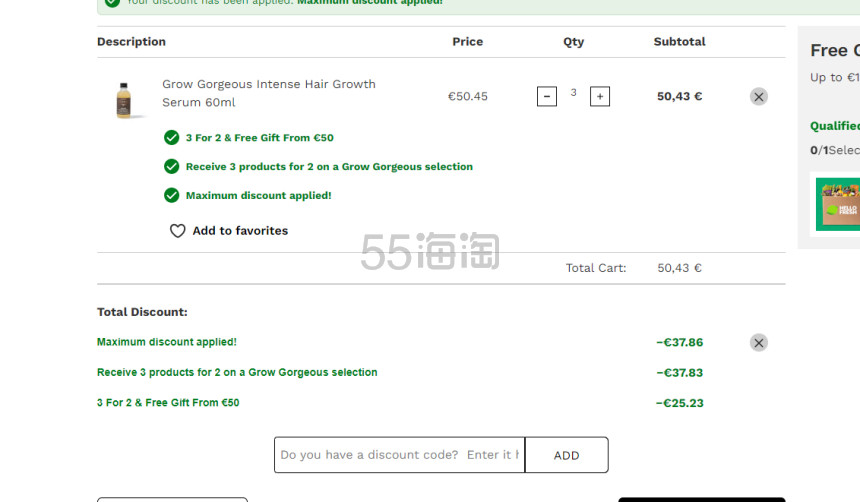Screen dimensions: 860x502
Task: Increase serum quantity with plus button
Action: [x=600, y=97]
